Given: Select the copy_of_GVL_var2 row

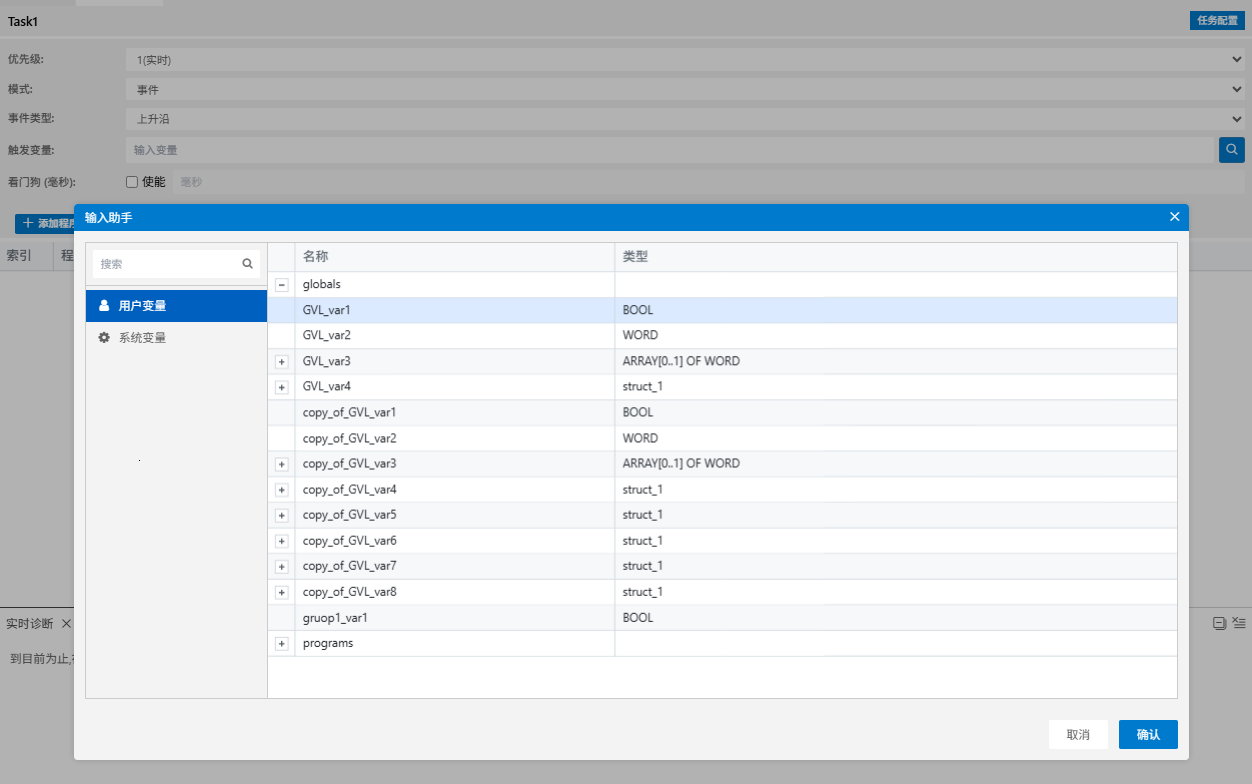Looking at the screenshot, I should (x=722, y=438).
